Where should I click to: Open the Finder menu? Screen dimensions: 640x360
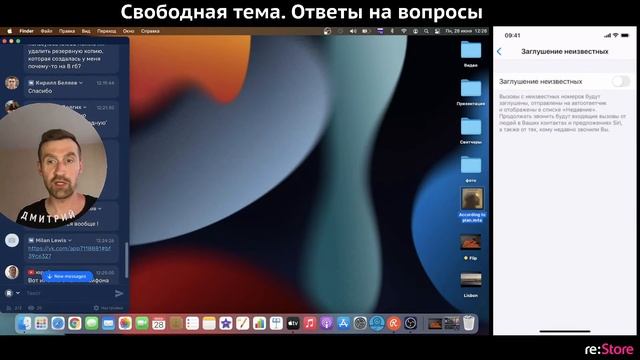click(x=27, y=31)
